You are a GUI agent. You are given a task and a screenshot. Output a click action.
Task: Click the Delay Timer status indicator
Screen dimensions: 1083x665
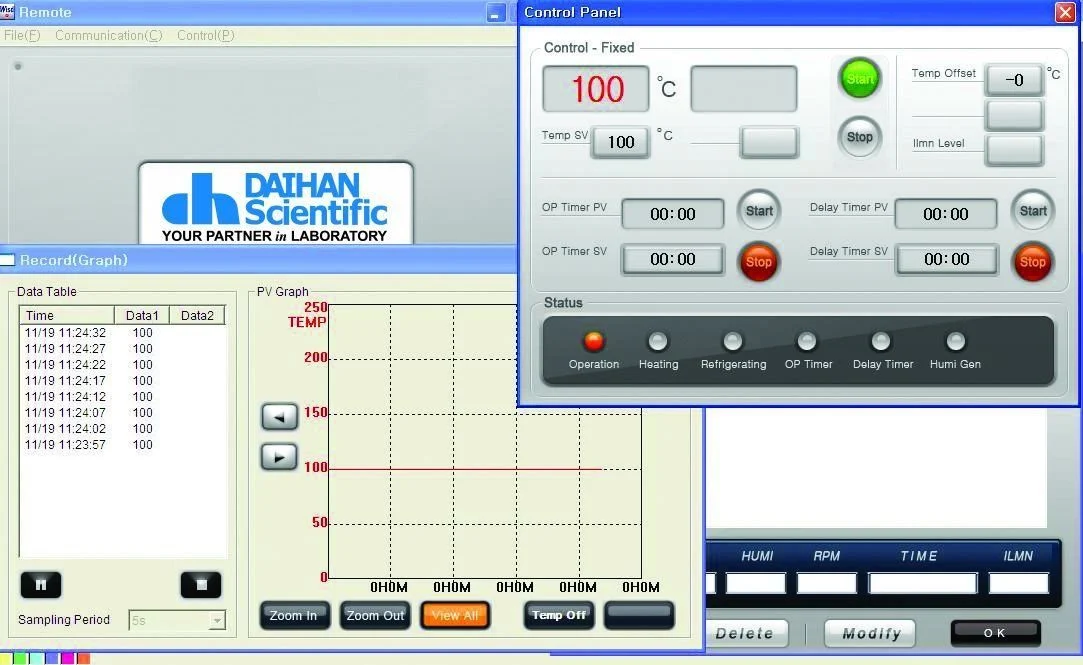pyautogui.click(x=881, y=341)
